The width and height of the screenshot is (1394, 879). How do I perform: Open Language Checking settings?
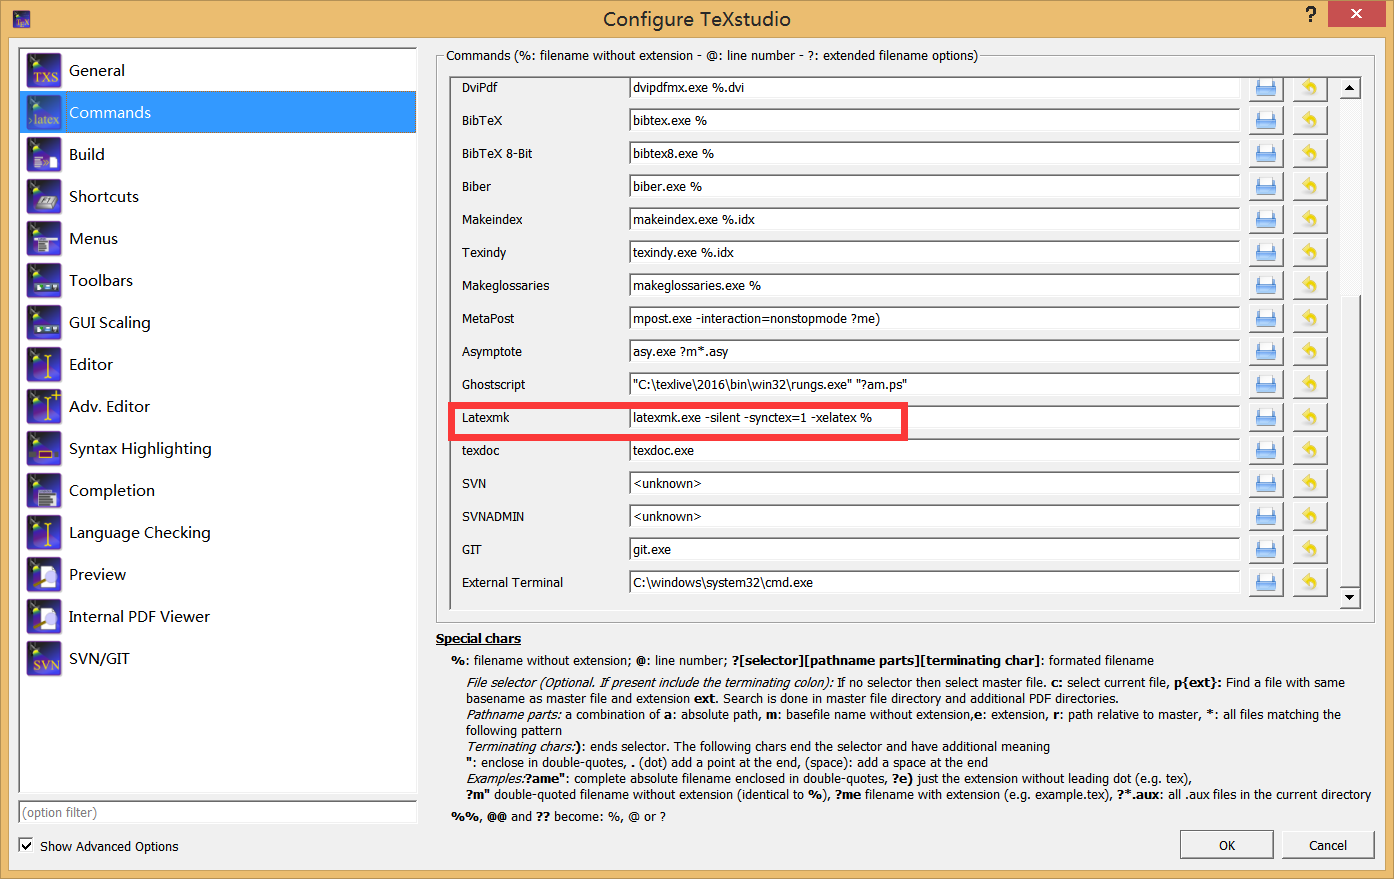click(218, 533)
